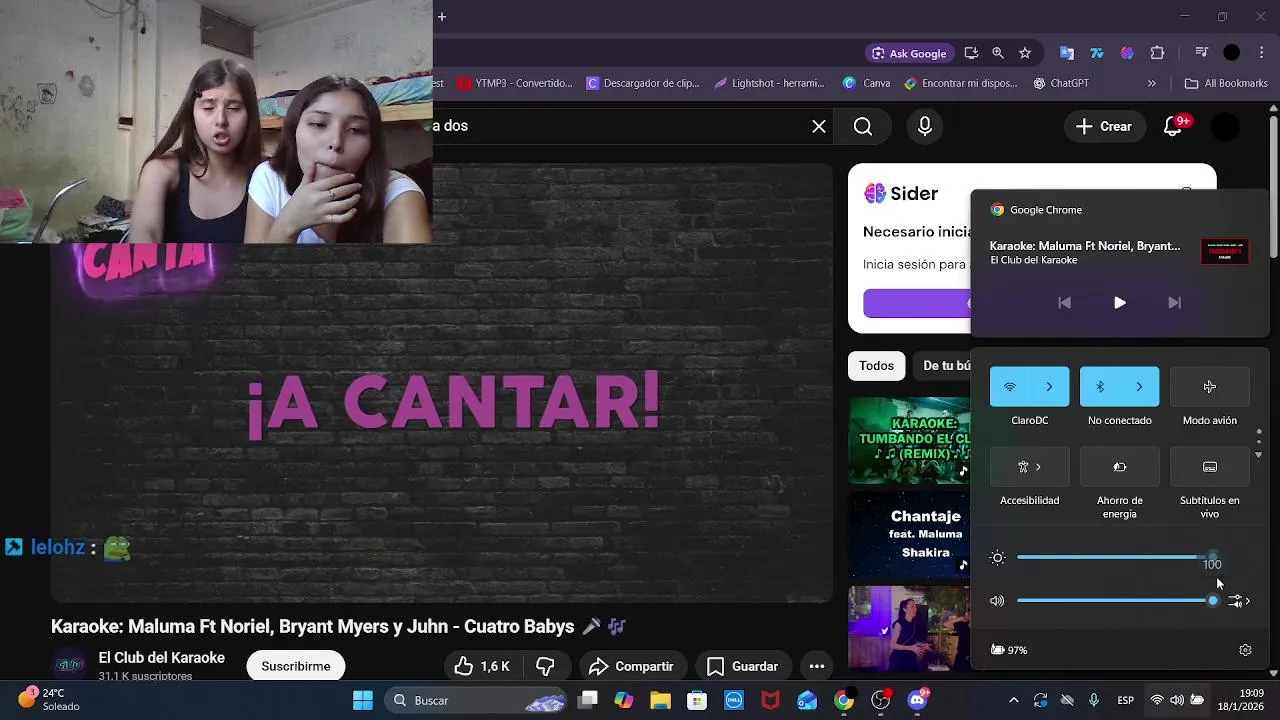Viewport: 1280px width, 720px height.
Task: Start YouTube voice search microphone
Action: tap(925, 126)
